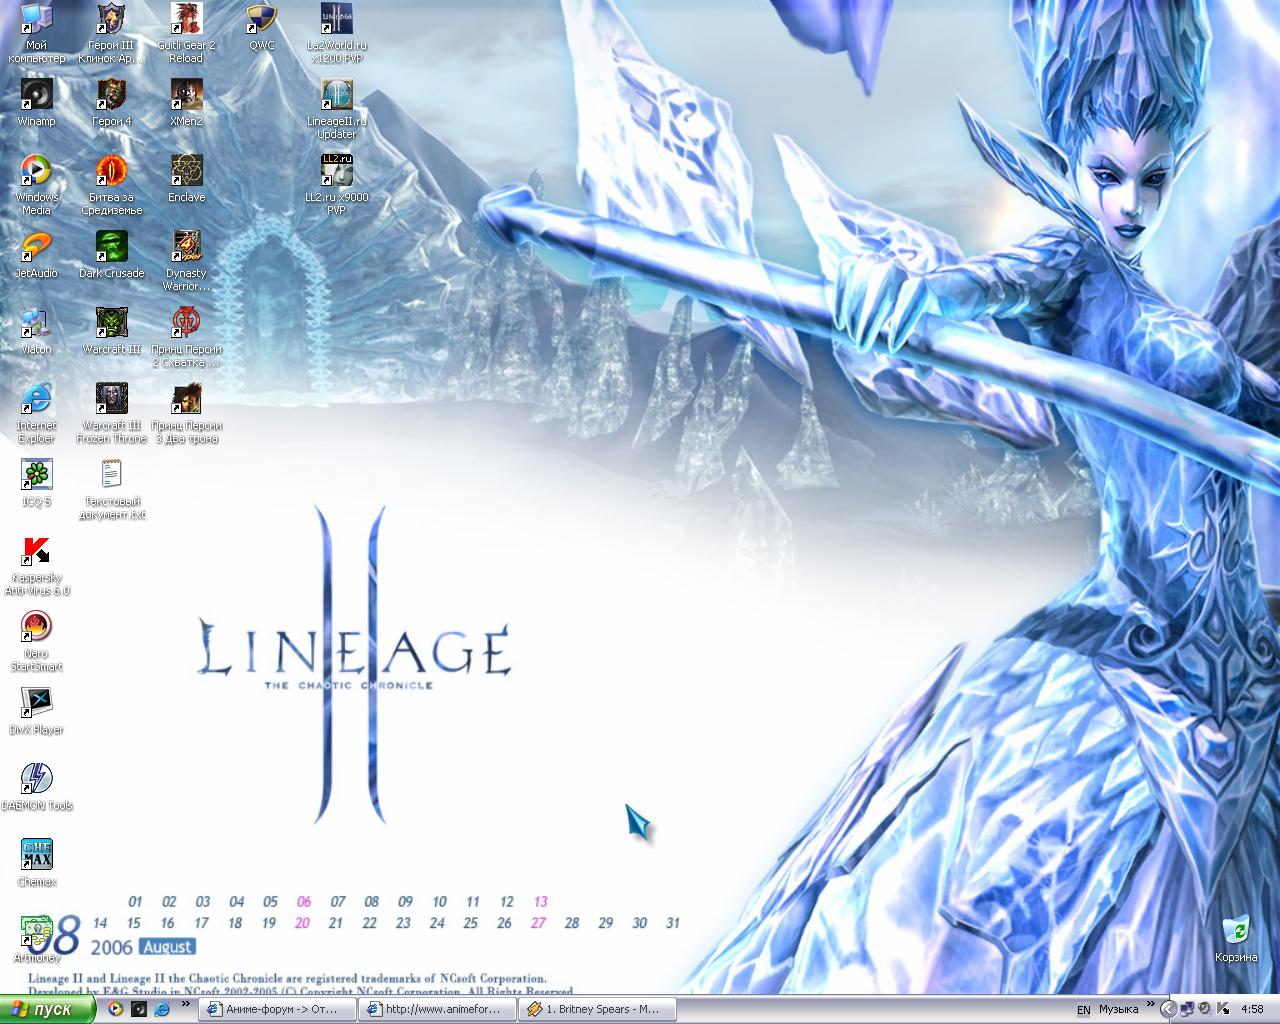Click the JetAudio desktop shortcut

coord(37,247)
